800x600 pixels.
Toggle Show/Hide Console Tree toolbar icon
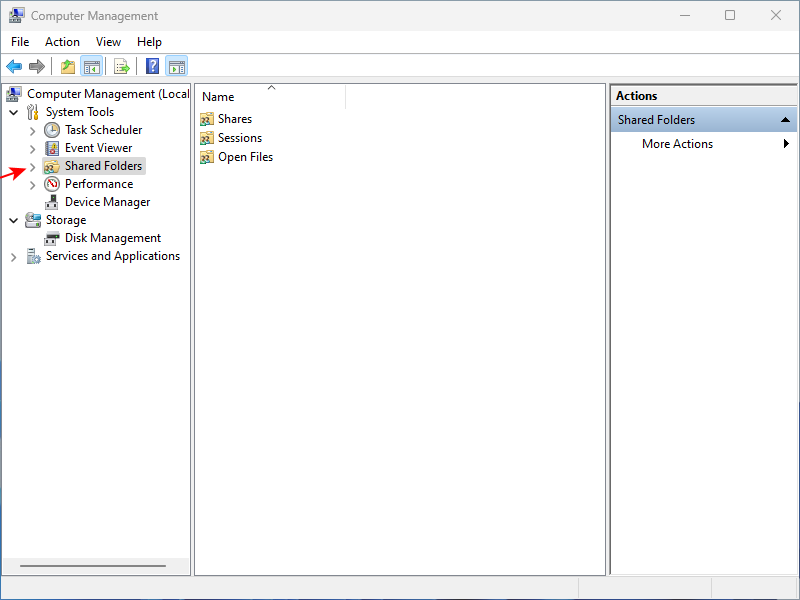click(92, 66)
